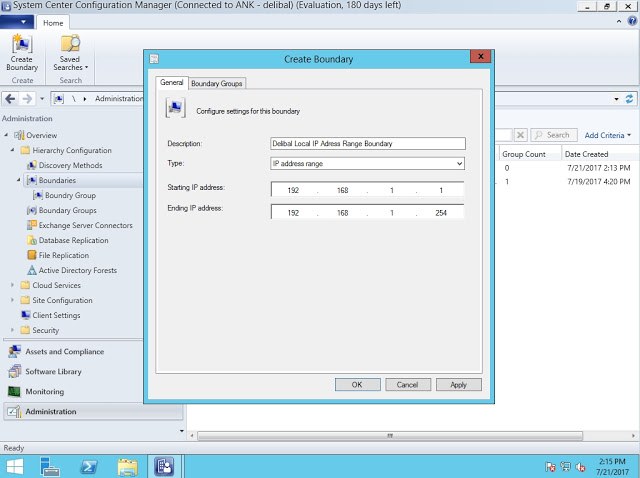Open Saved Searches in the ribbon
This screenshot has width=640, height=478.
click(70, 51)
